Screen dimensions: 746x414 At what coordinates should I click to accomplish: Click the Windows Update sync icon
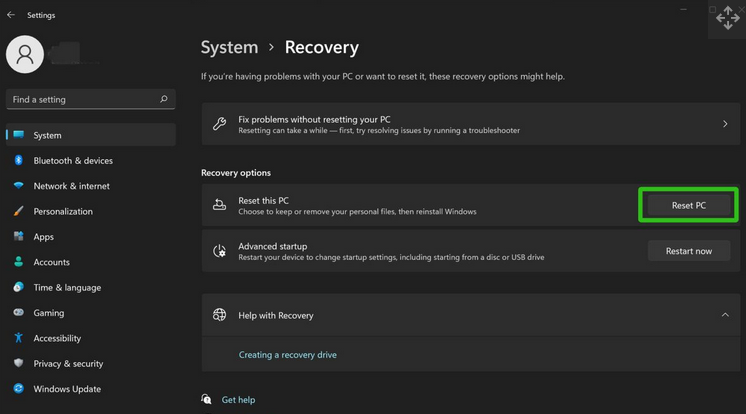(19, 388)
